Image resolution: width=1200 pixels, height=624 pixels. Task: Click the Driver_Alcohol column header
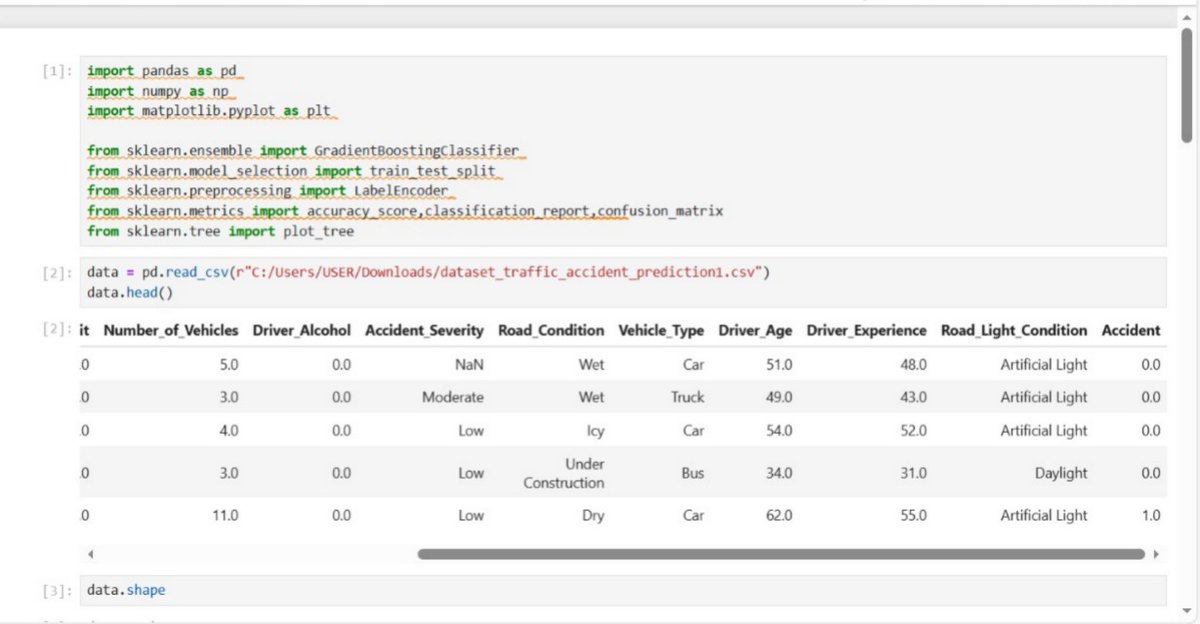pos(302,330)
